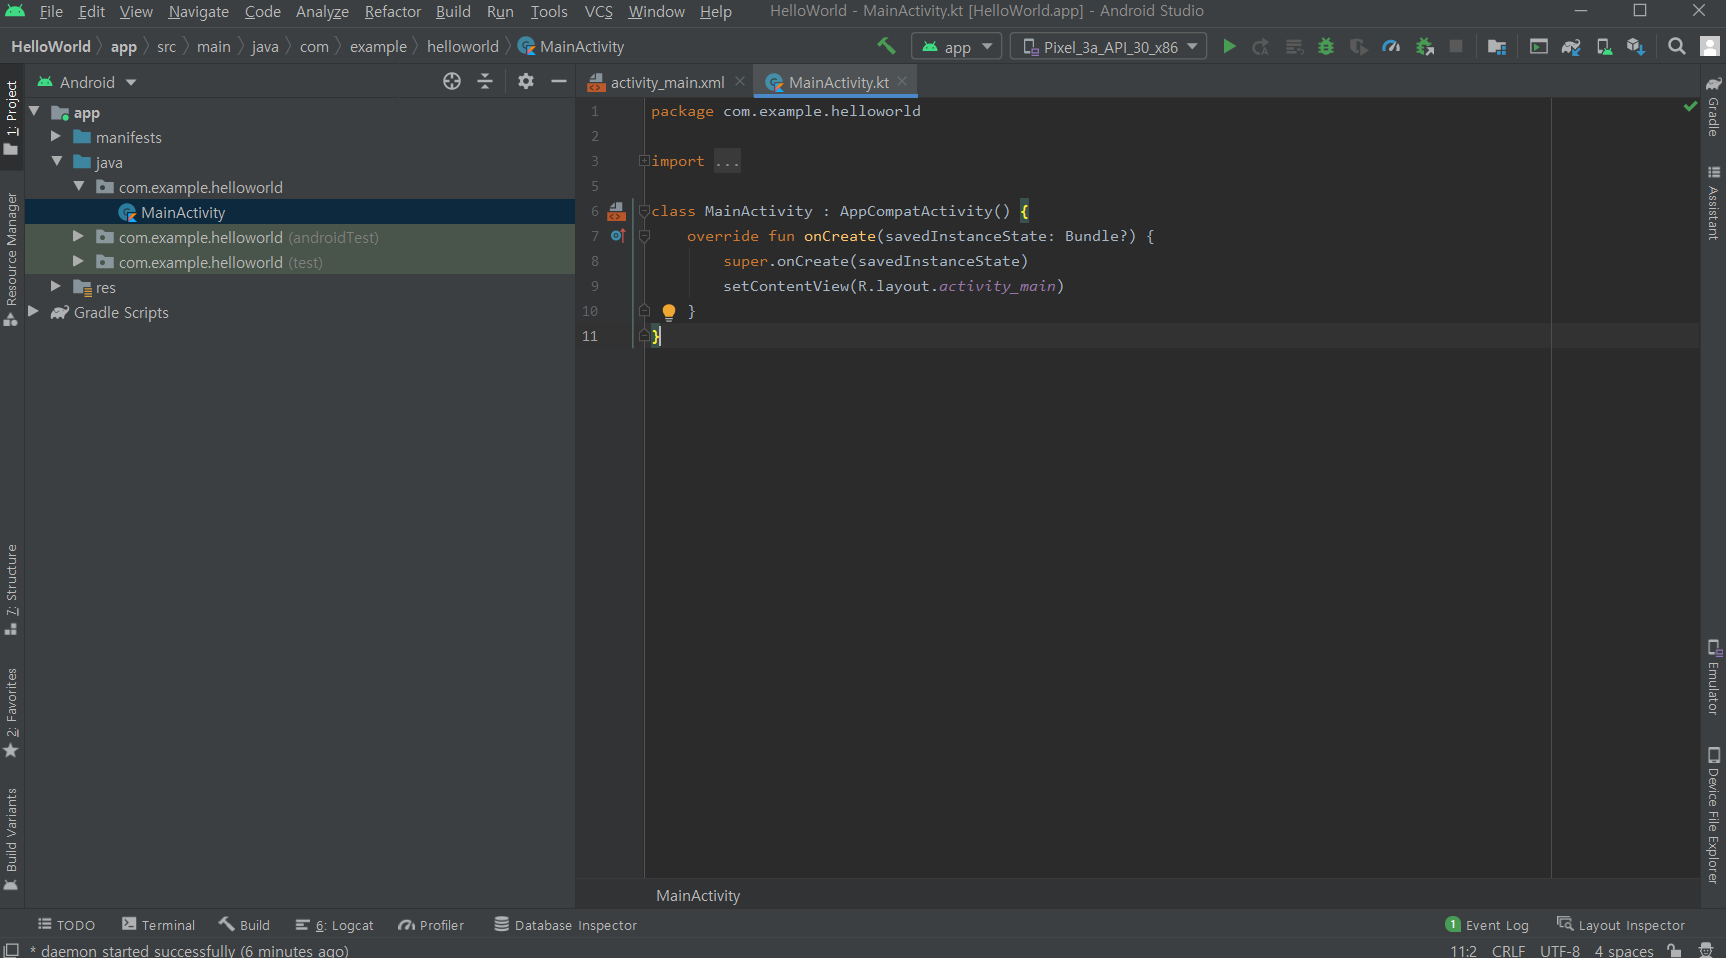Click the IDE memory/status icon in bottom right corner
Viewport: 1726px width, 958px height.
point(1706,951)
